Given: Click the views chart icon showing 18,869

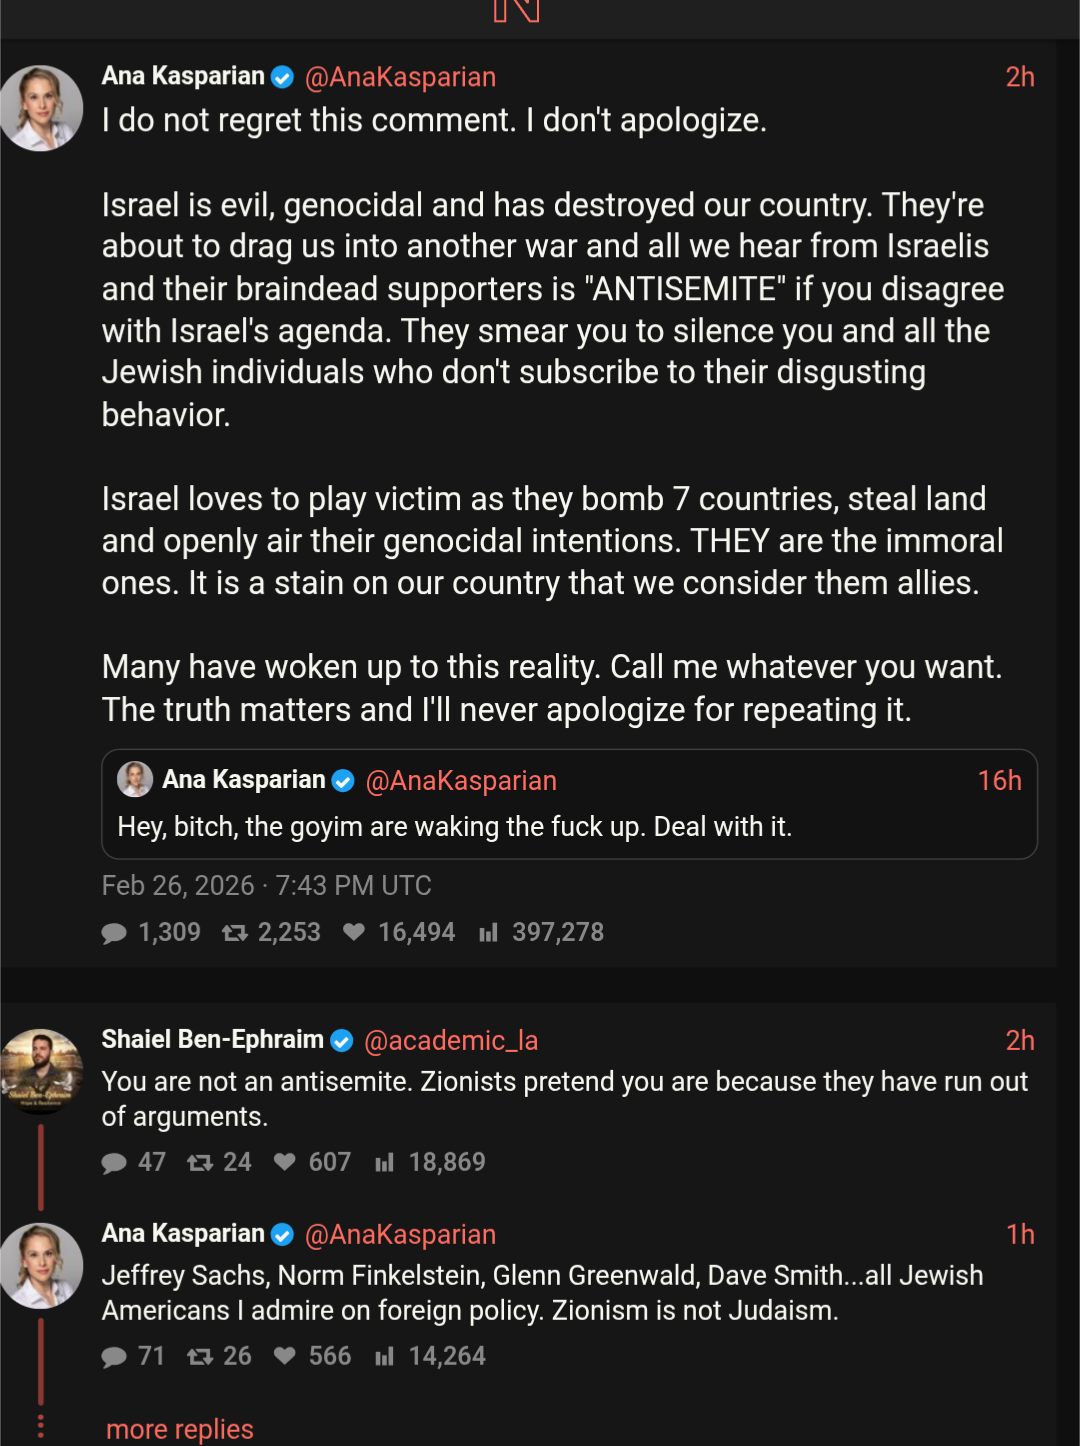Looking at the screenshot, I should coord(385,1163).
